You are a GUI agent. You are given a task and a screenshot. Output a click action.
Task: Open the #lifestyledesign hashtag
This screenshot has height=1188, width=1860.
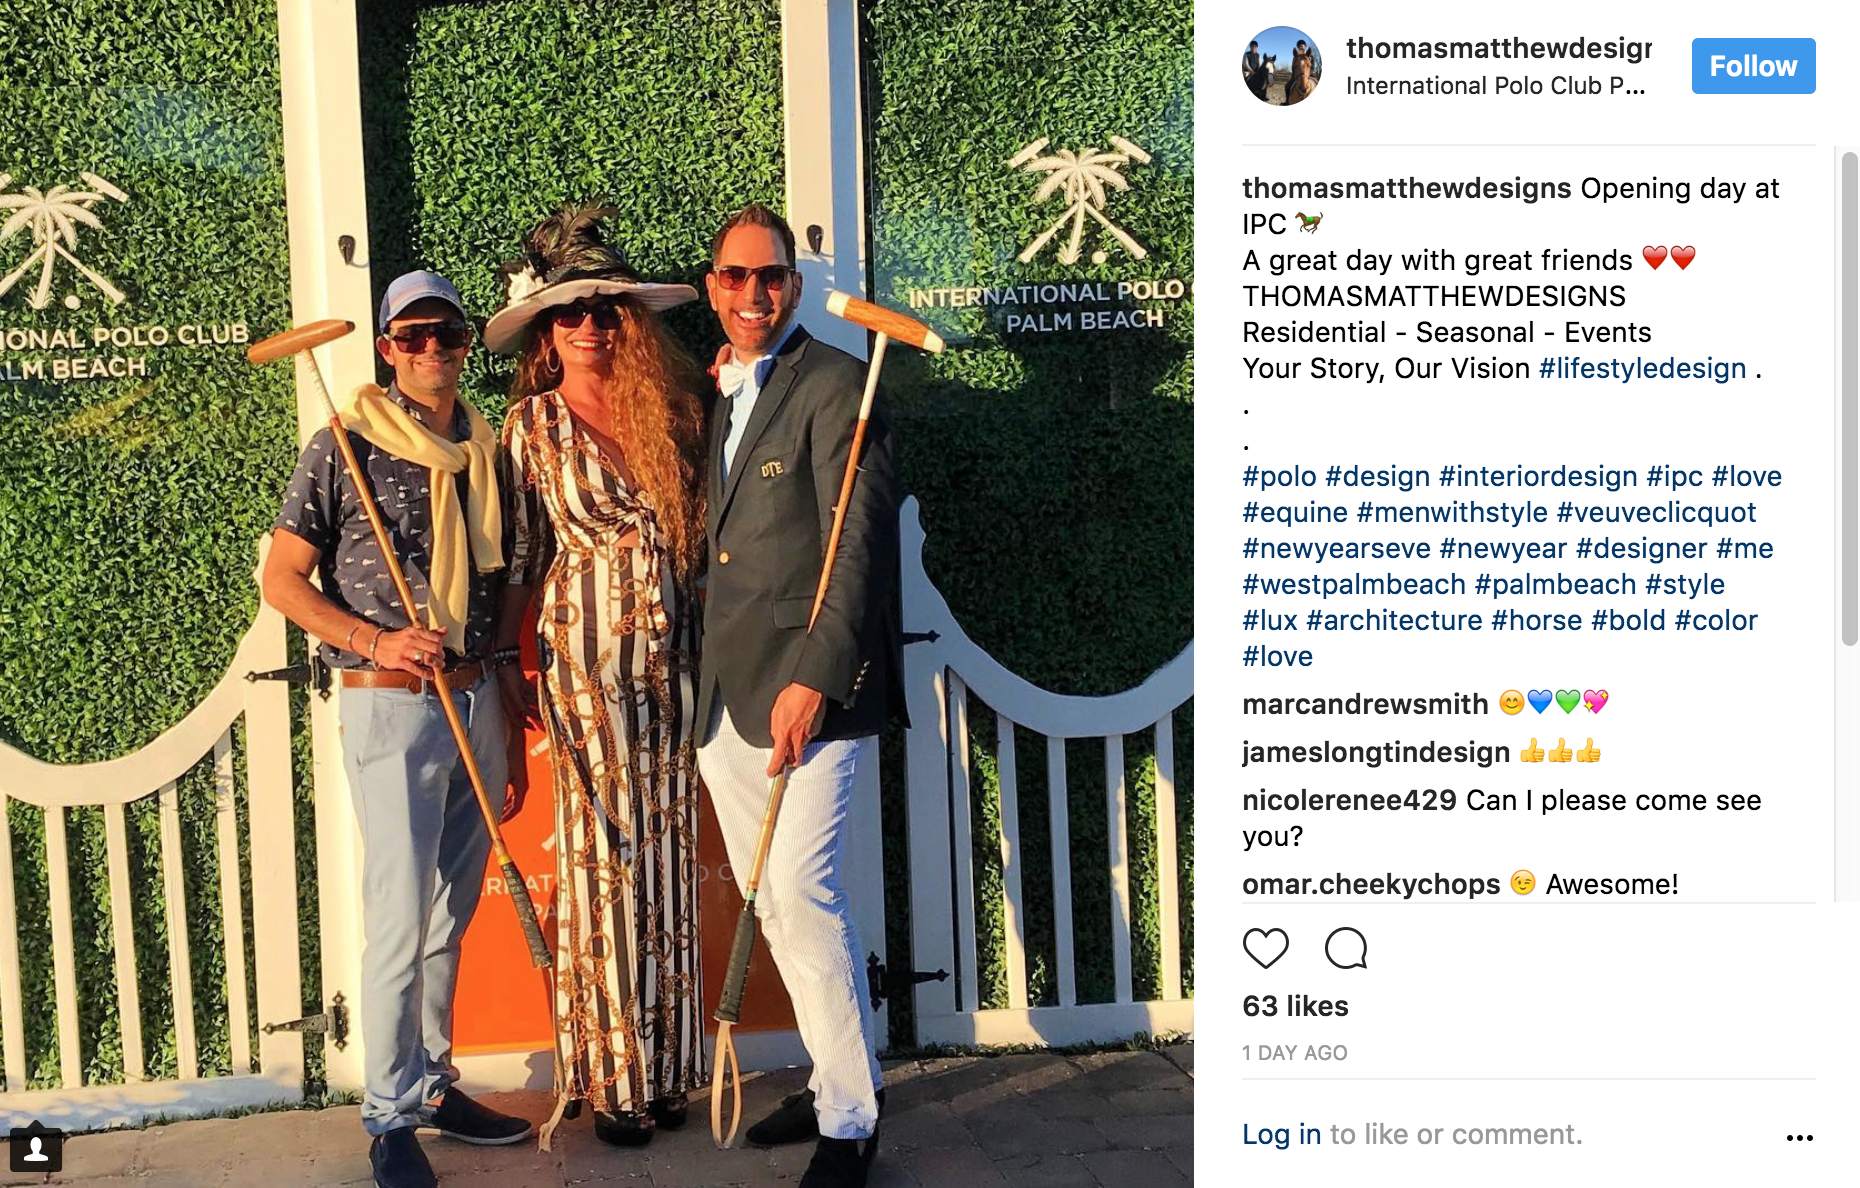[x=1642, y=368]
